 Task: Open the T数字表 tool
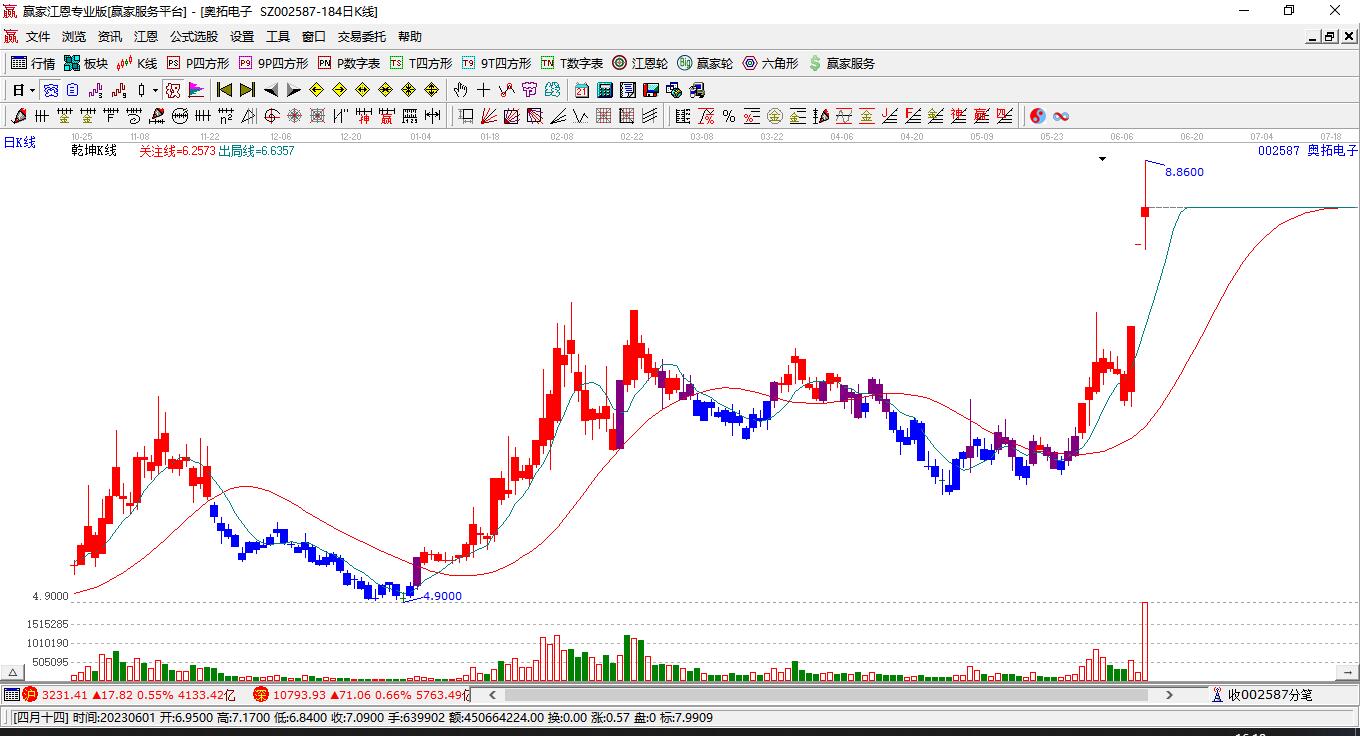coord(572,63)
